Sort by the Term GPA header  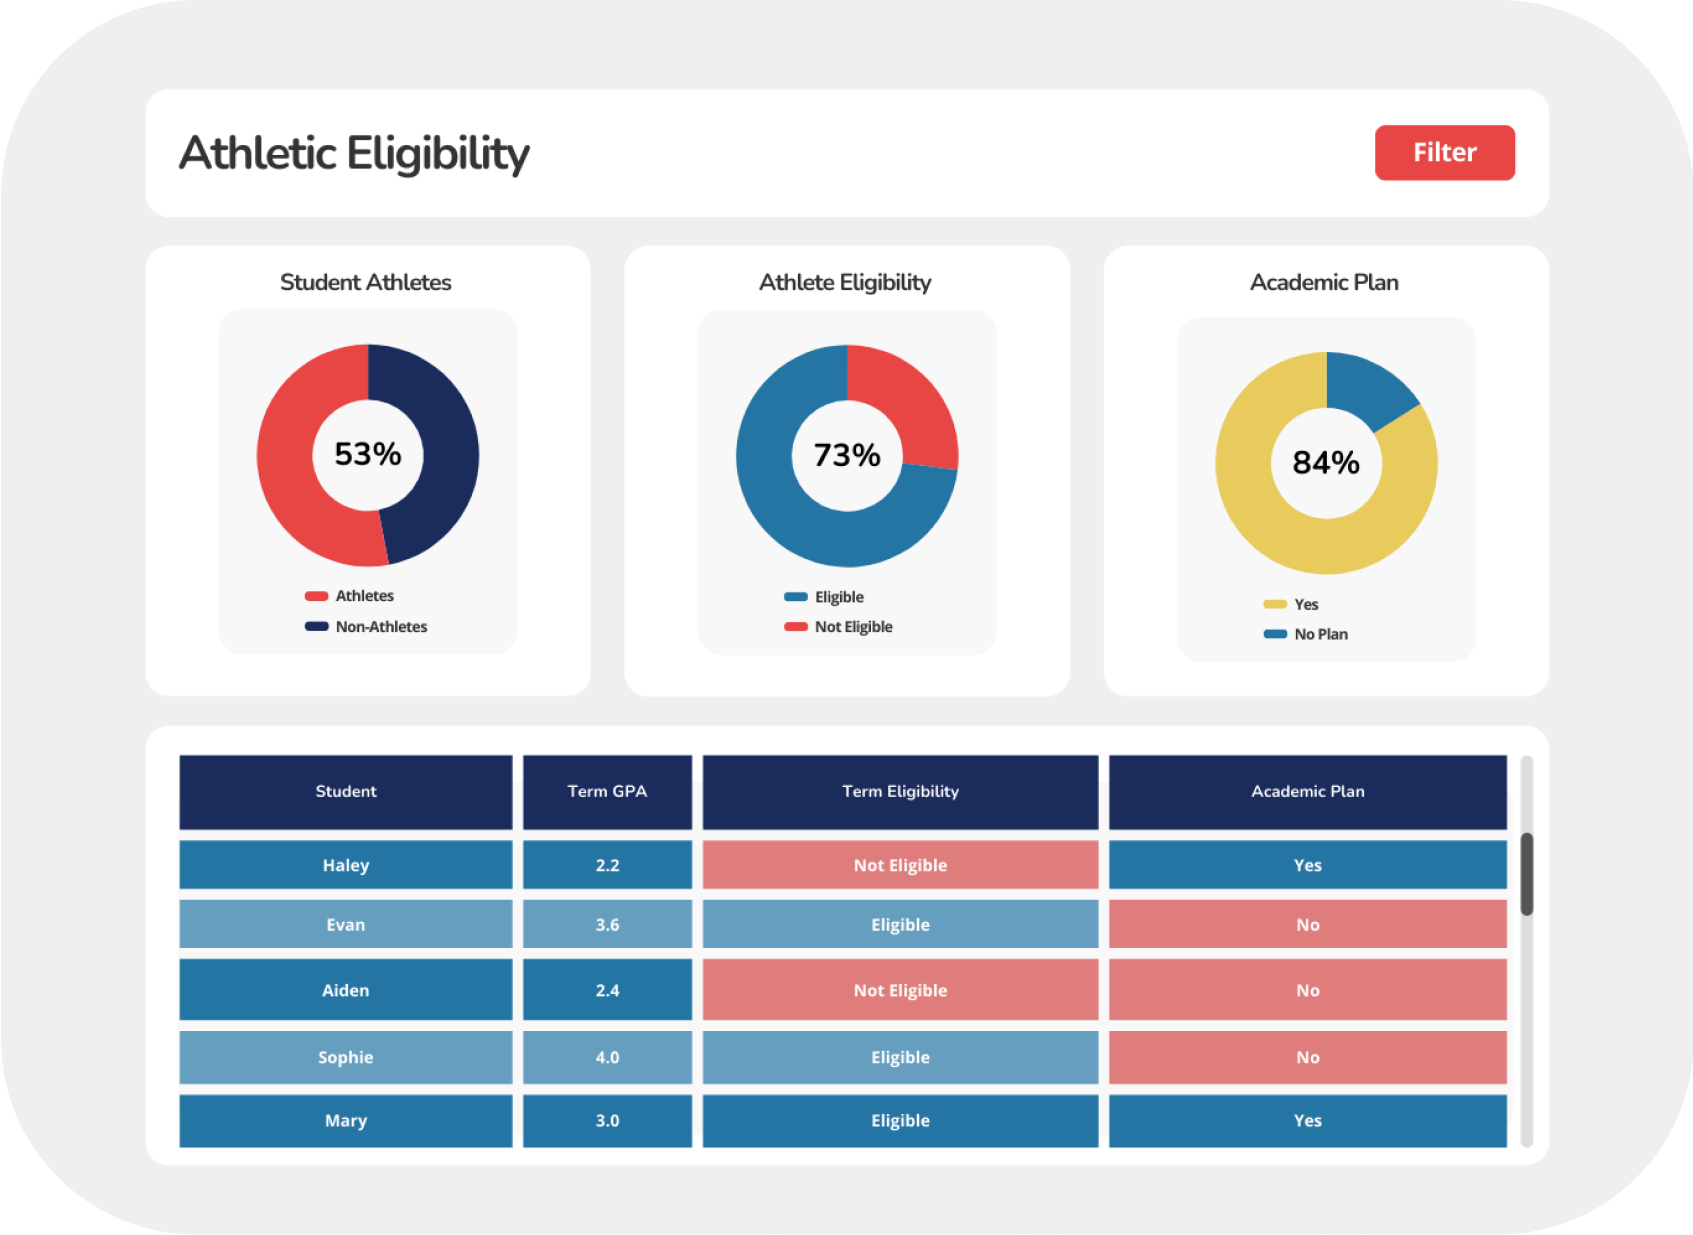pos(607,792)
